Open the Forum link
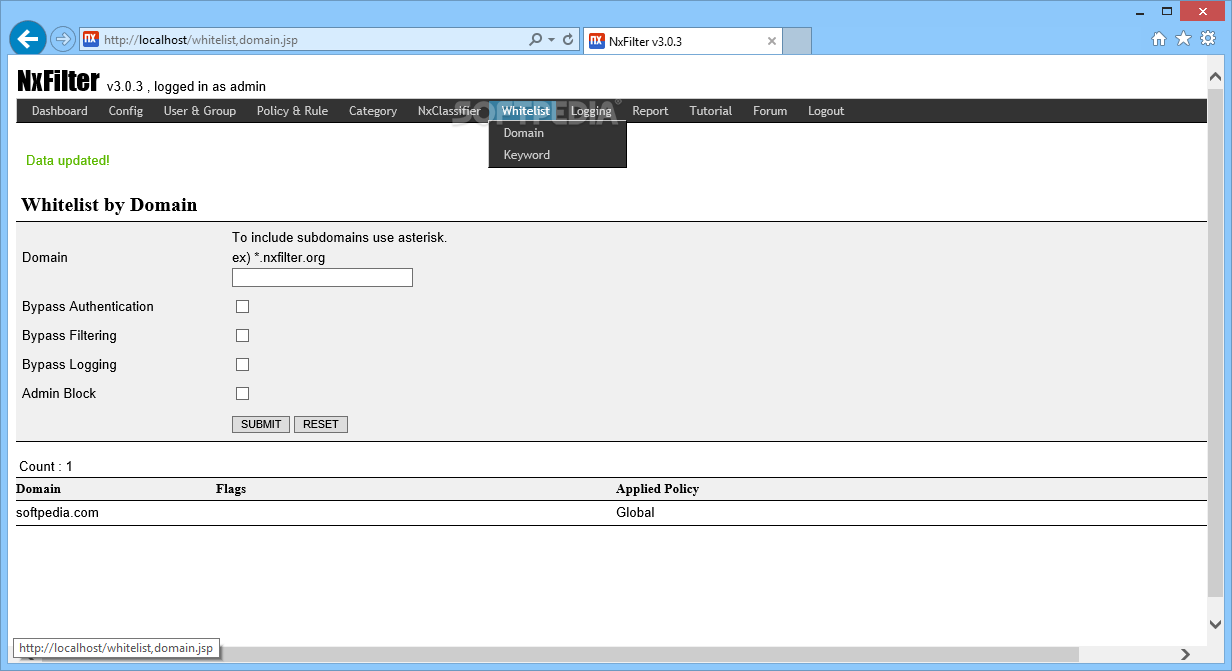 click(x=770, y=111)
